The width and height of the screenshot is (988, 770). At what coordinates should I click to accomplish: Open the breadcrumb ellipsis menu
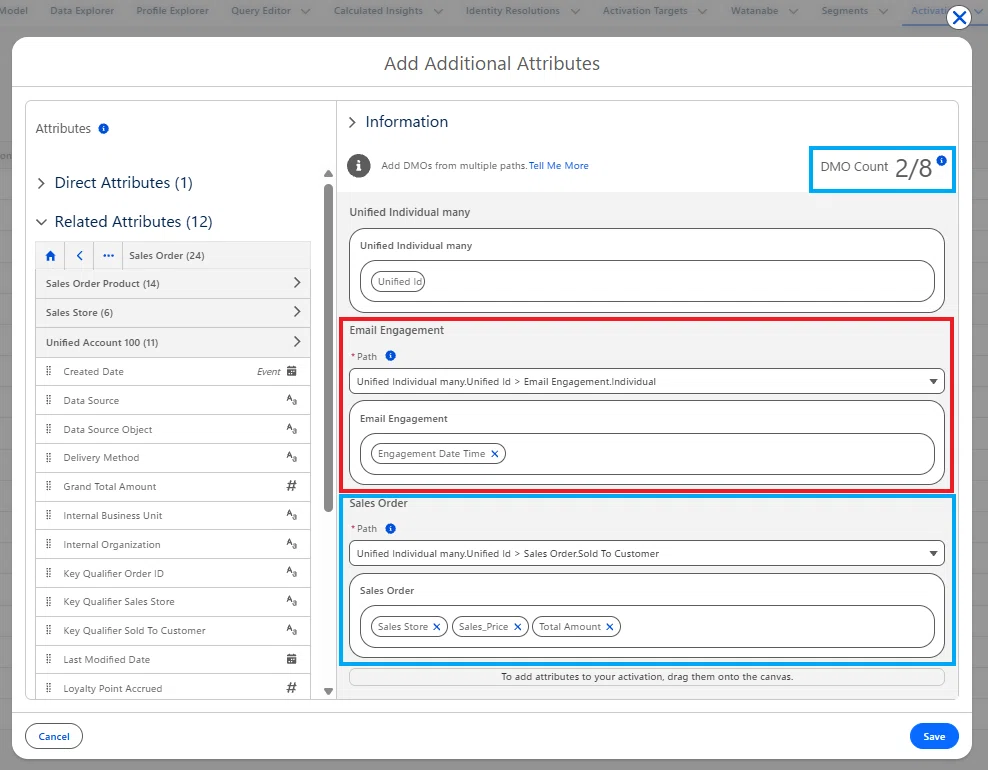click(108, 256)
